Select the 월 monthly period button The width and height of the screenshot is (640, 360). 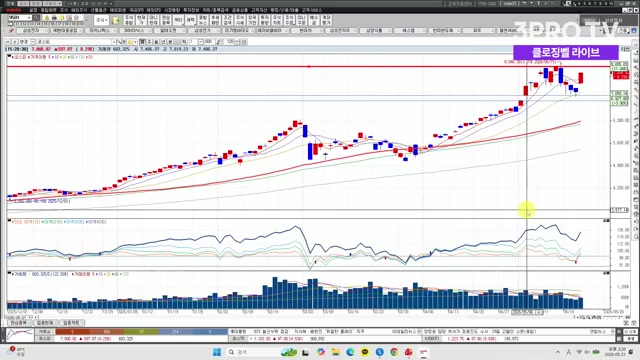point(156,42)
